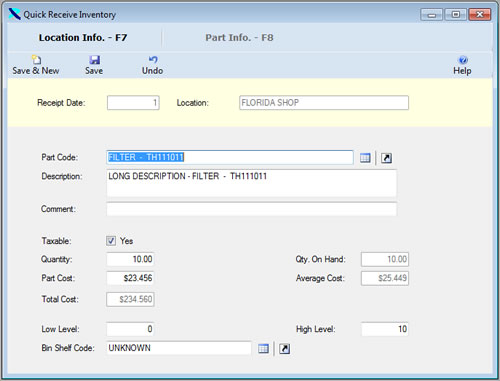The height and width of the screenshot is (381, 500).
Task: Click the Part Code jump arrow icon
Action: click(386, 158)
